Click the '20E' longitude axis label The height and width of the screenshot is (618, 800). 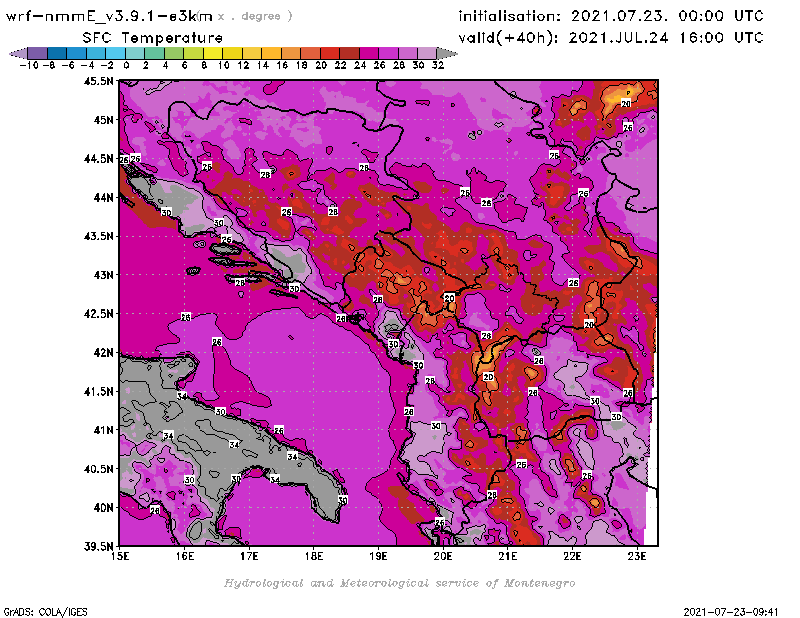(443, 556)
